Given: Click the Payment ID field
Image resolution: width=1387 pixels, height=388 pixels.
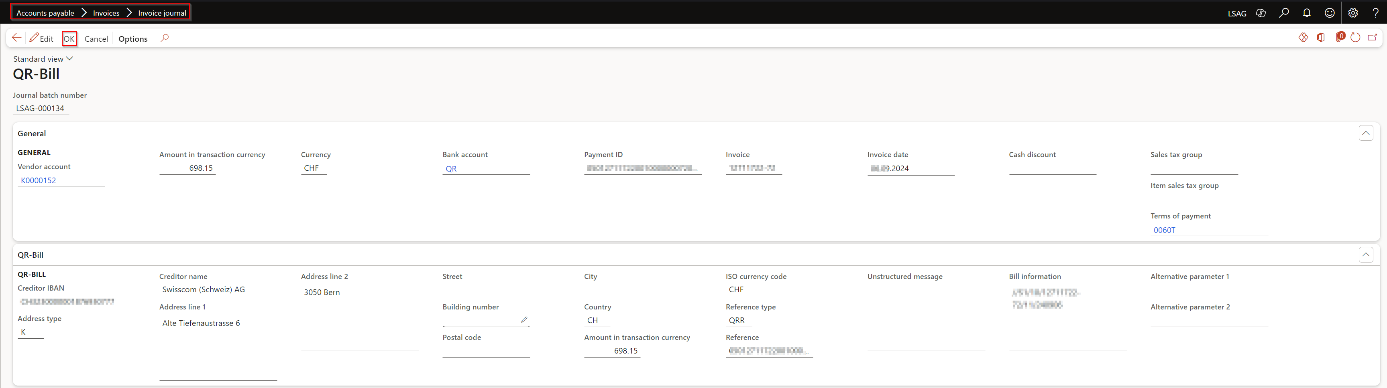Looking at the screenshot, I should (643, 169).
